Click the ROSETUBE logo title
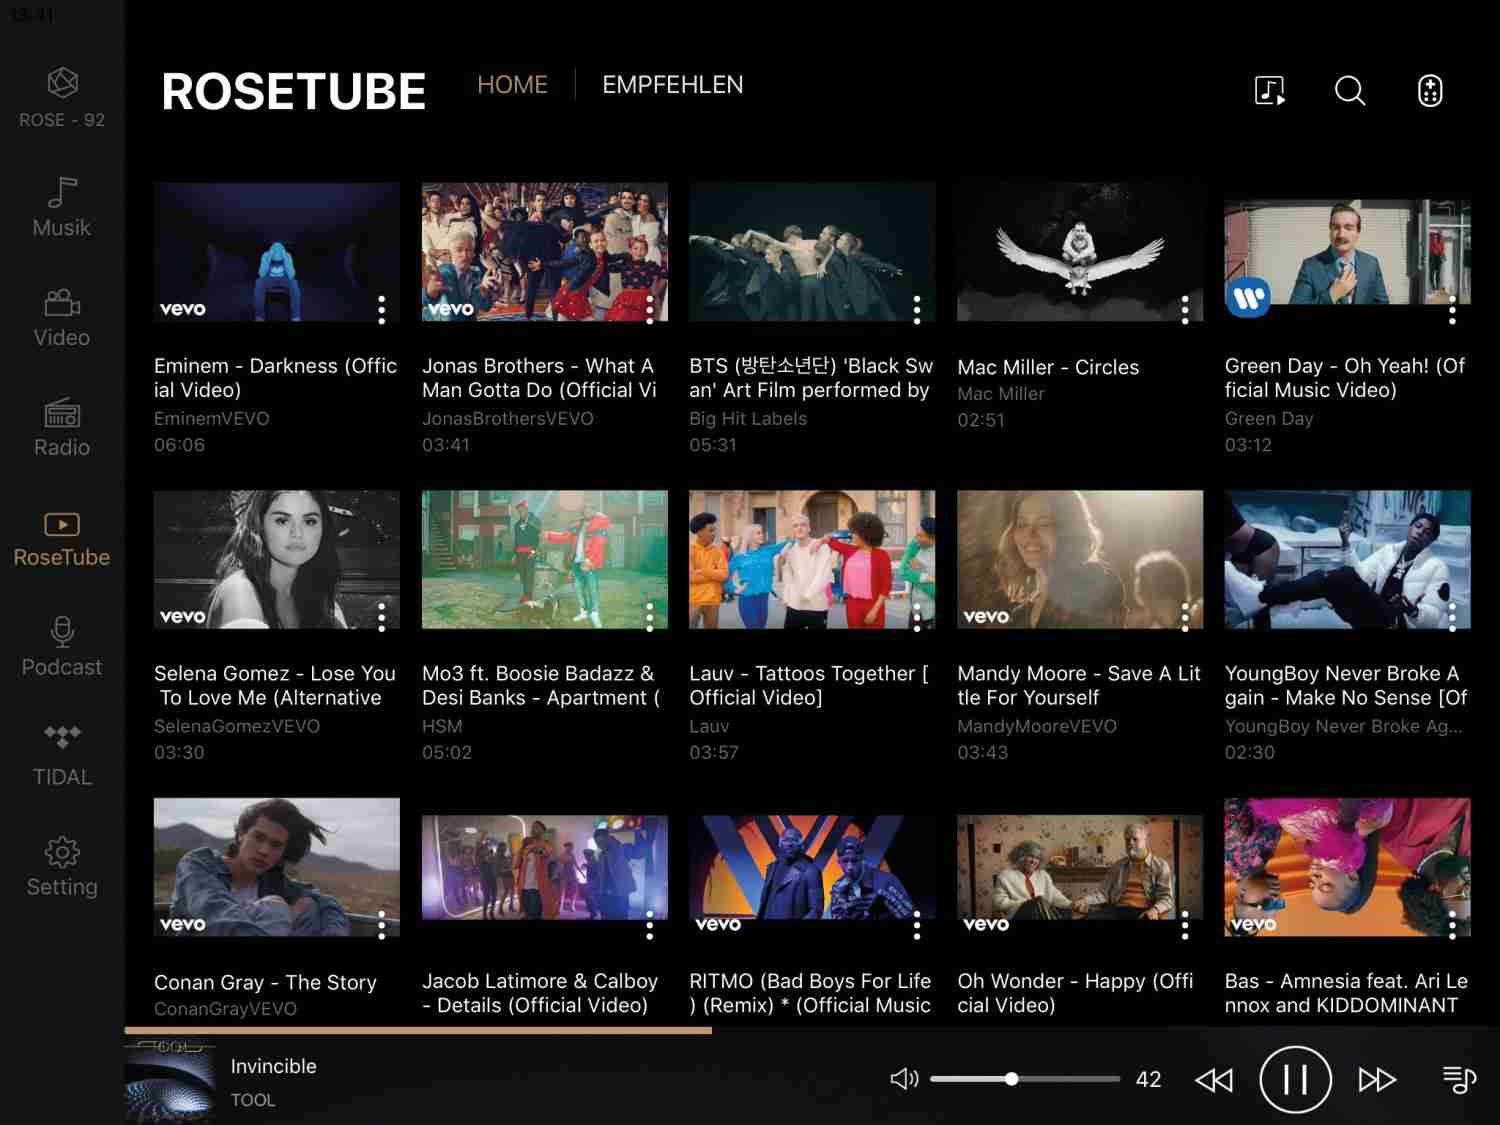1500x1125 pixels. [294, 91]
